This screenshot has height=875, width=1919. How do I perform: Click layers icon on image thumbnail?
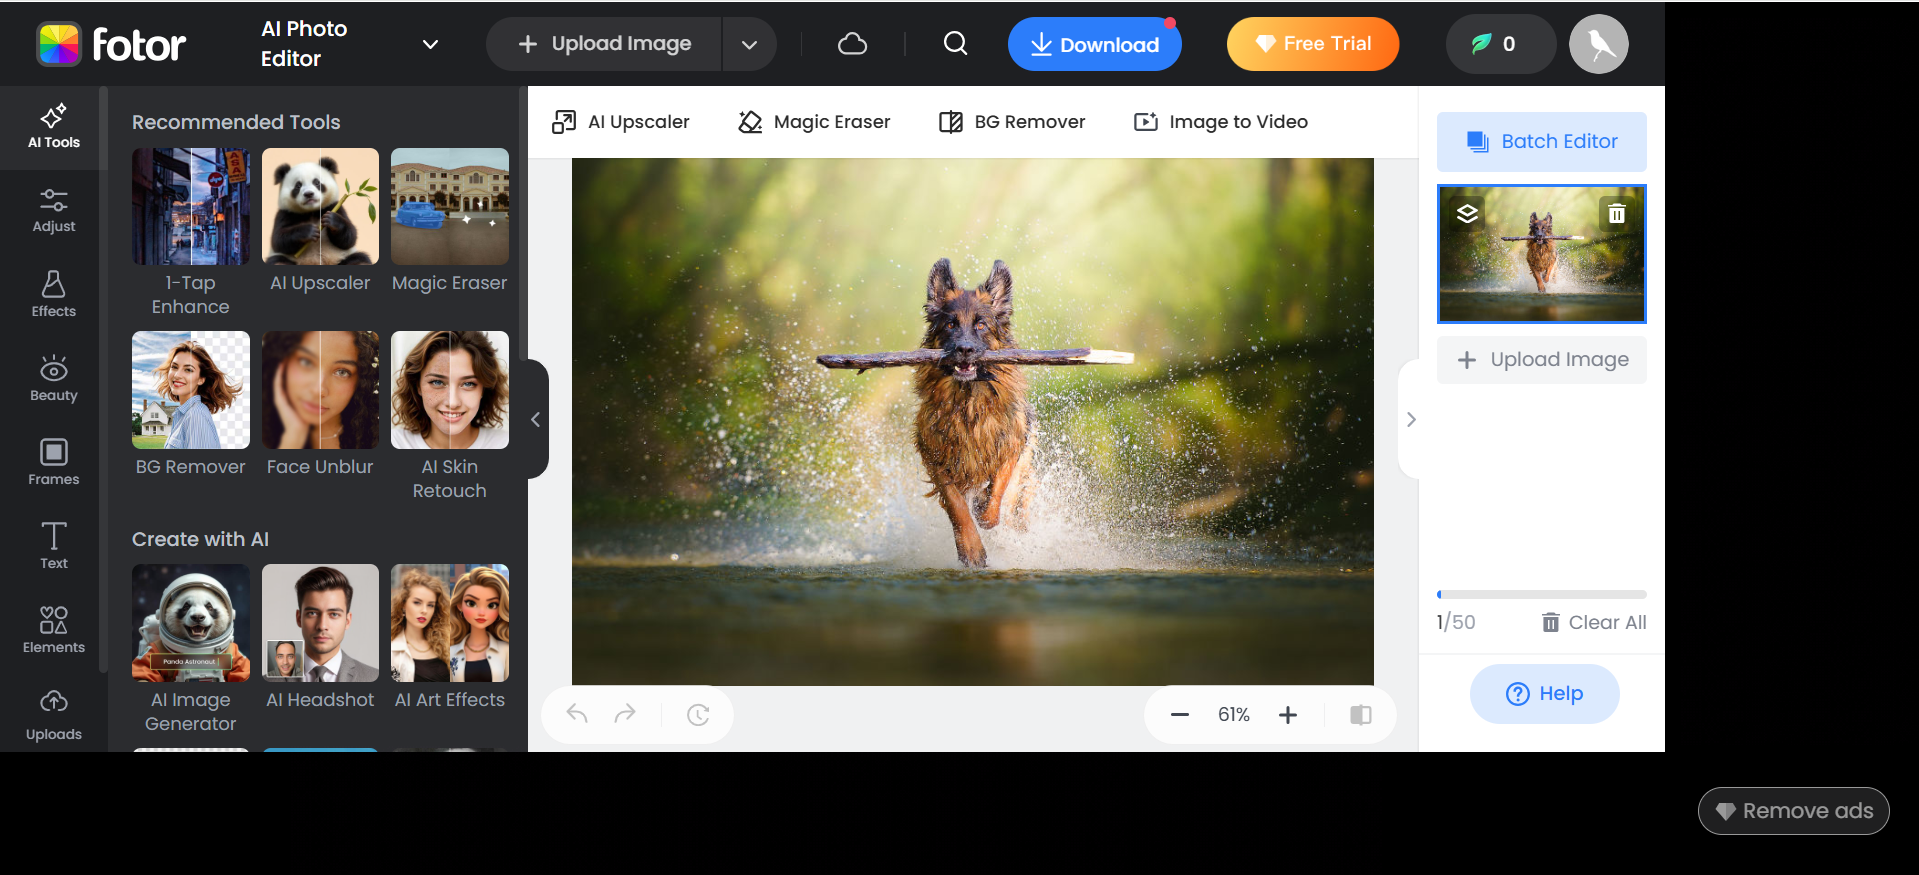(x=1467, y=213)
